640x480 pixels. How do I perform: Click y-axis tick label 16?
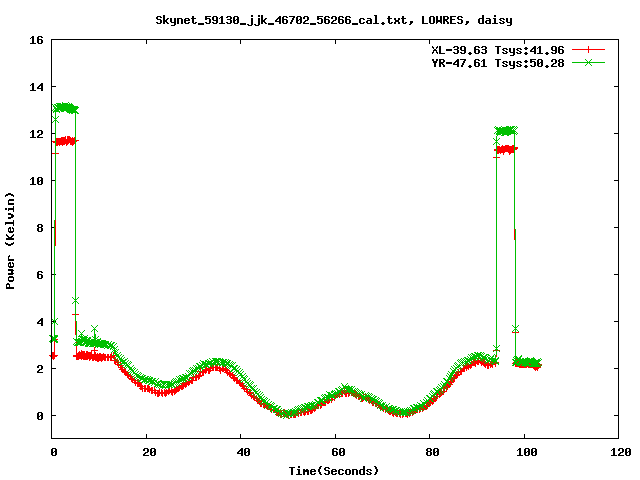click(36, 40)
